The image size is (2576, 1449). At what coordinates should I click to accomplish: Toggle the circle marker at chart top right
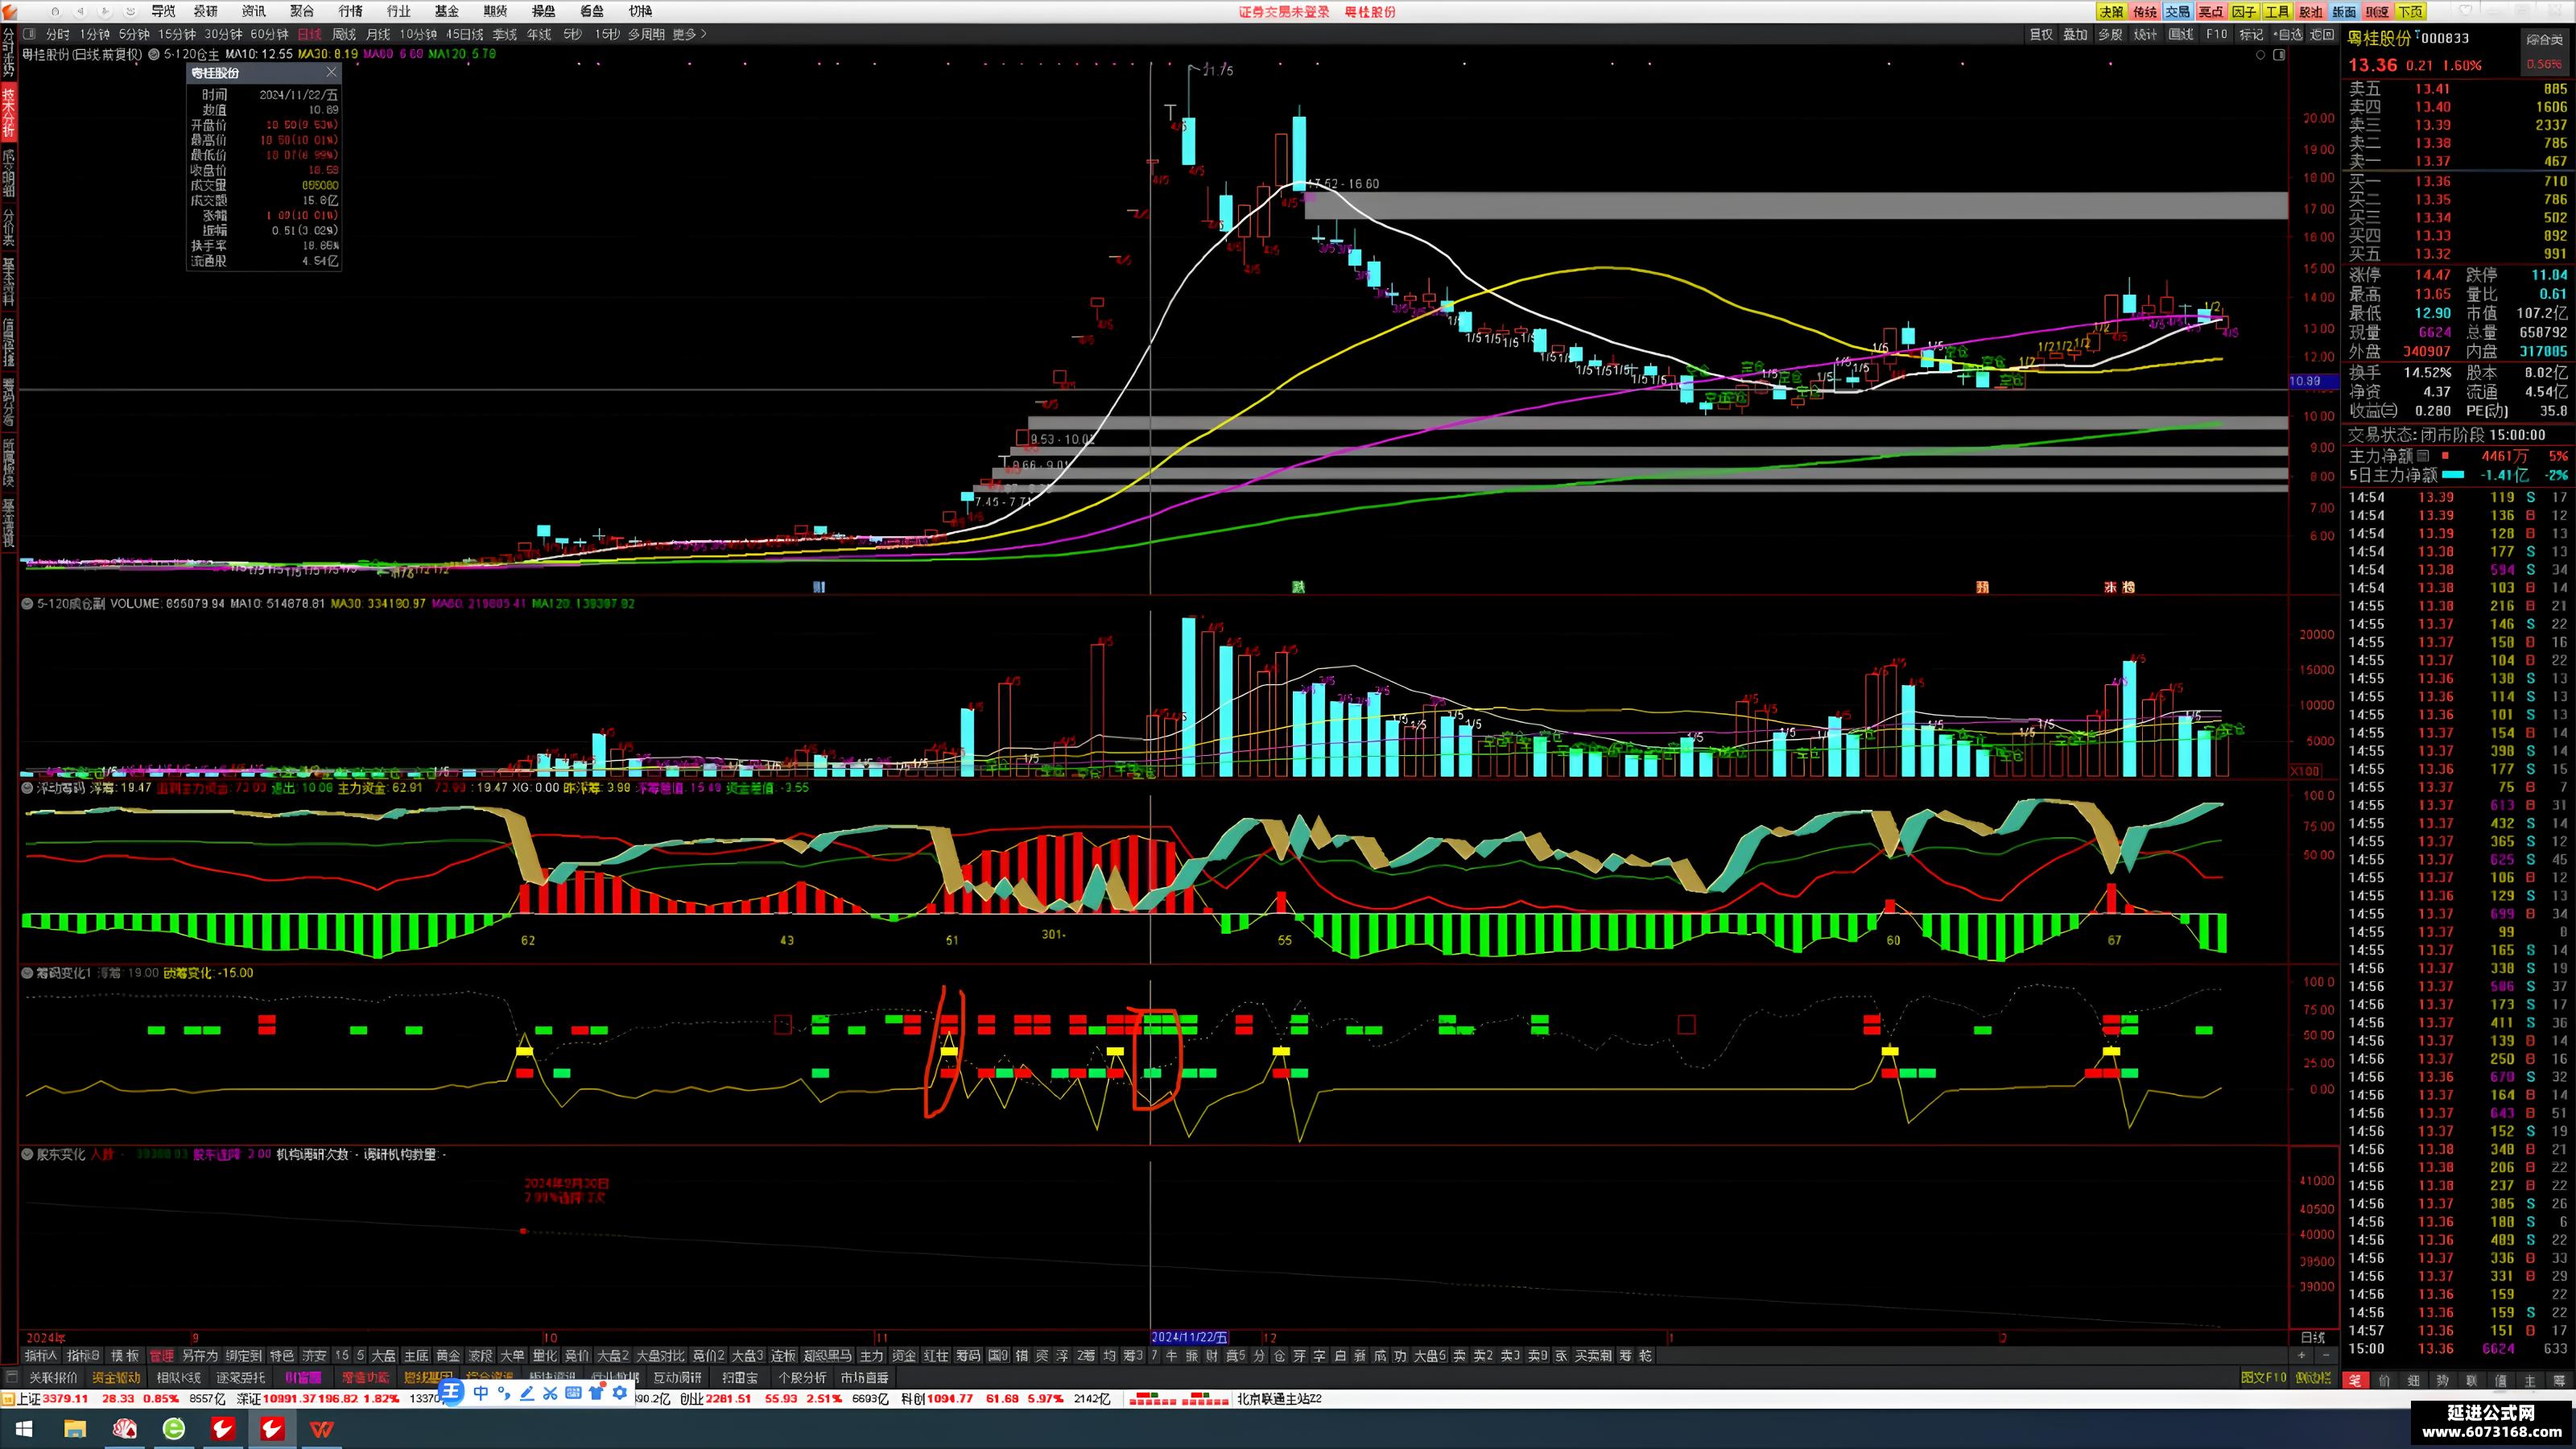point(2260,55)
